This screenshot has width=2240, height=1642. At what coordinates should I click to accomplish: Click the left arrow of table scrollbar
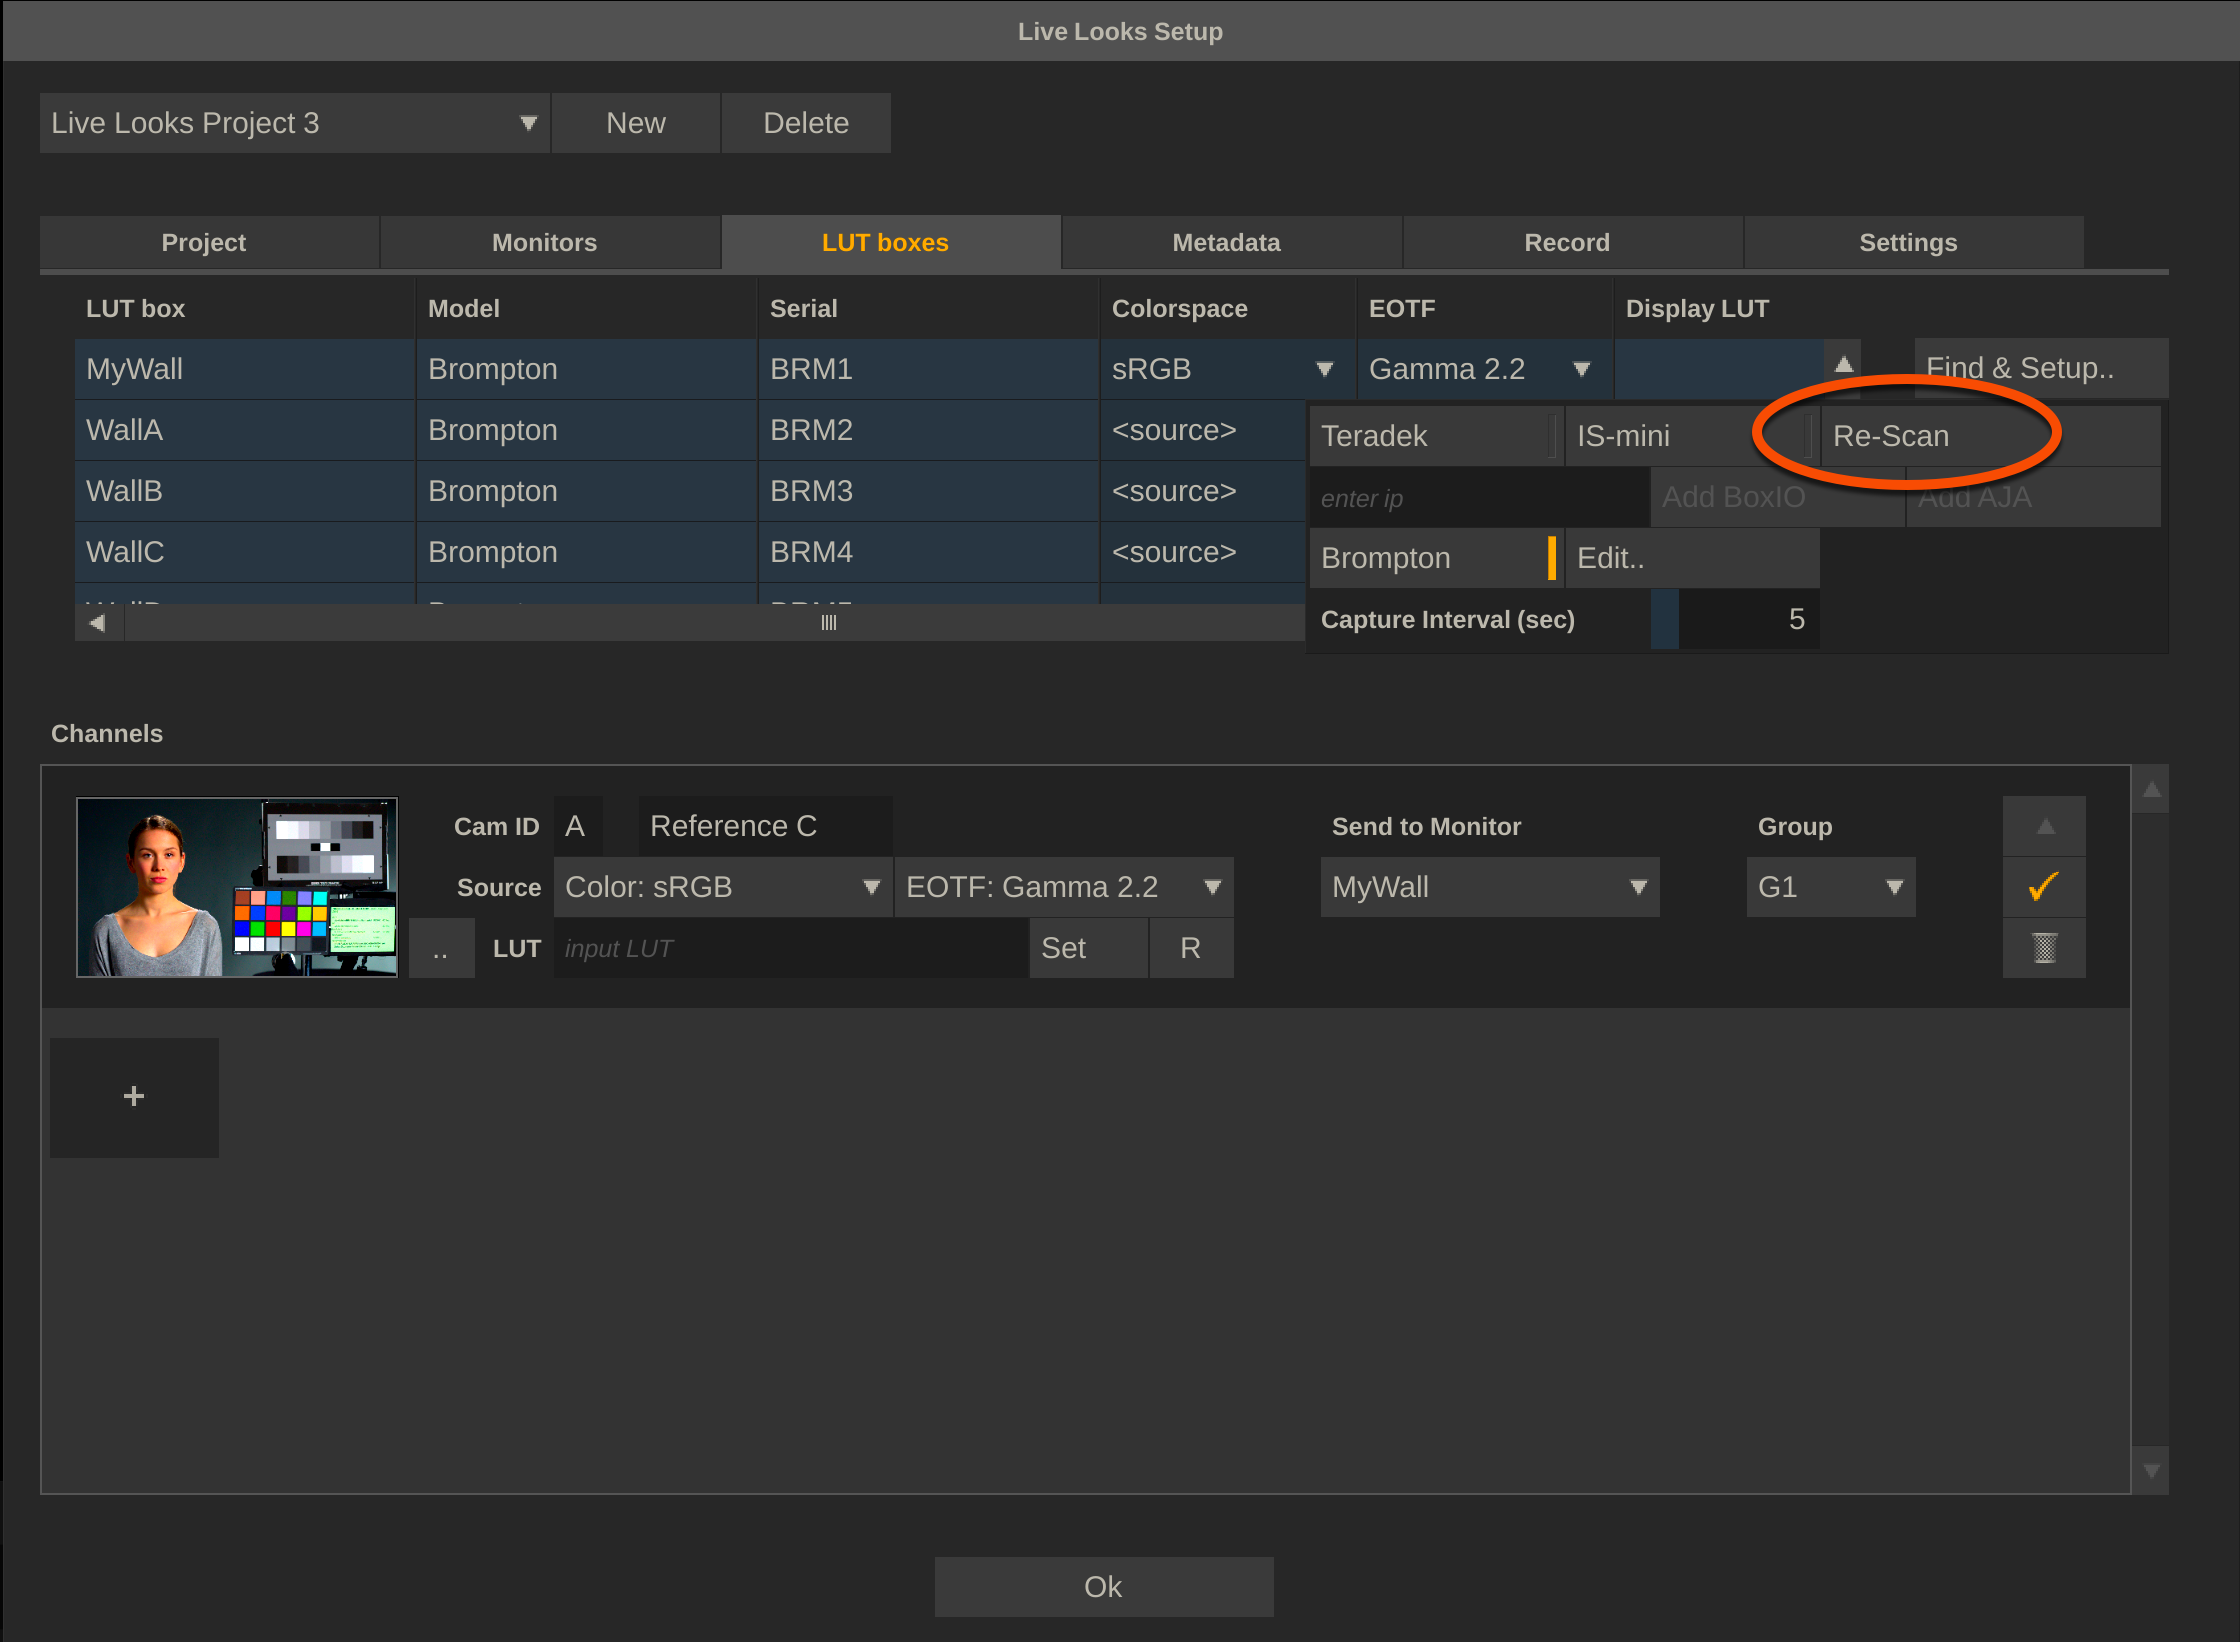tap(98, 622)
